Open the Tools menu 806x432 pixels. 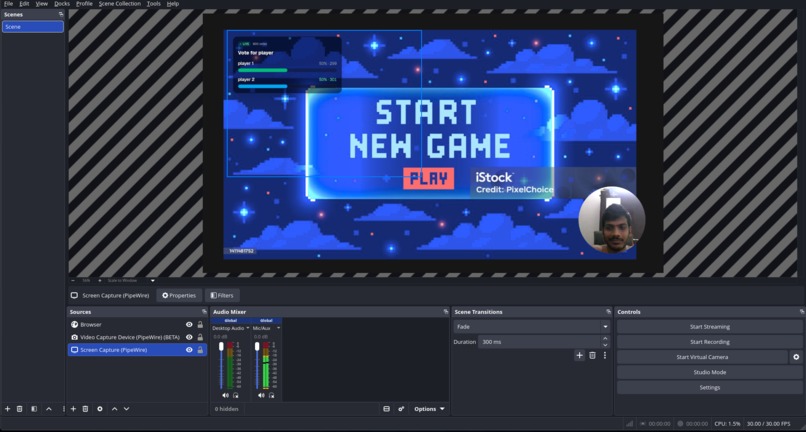tap(154, 4)
